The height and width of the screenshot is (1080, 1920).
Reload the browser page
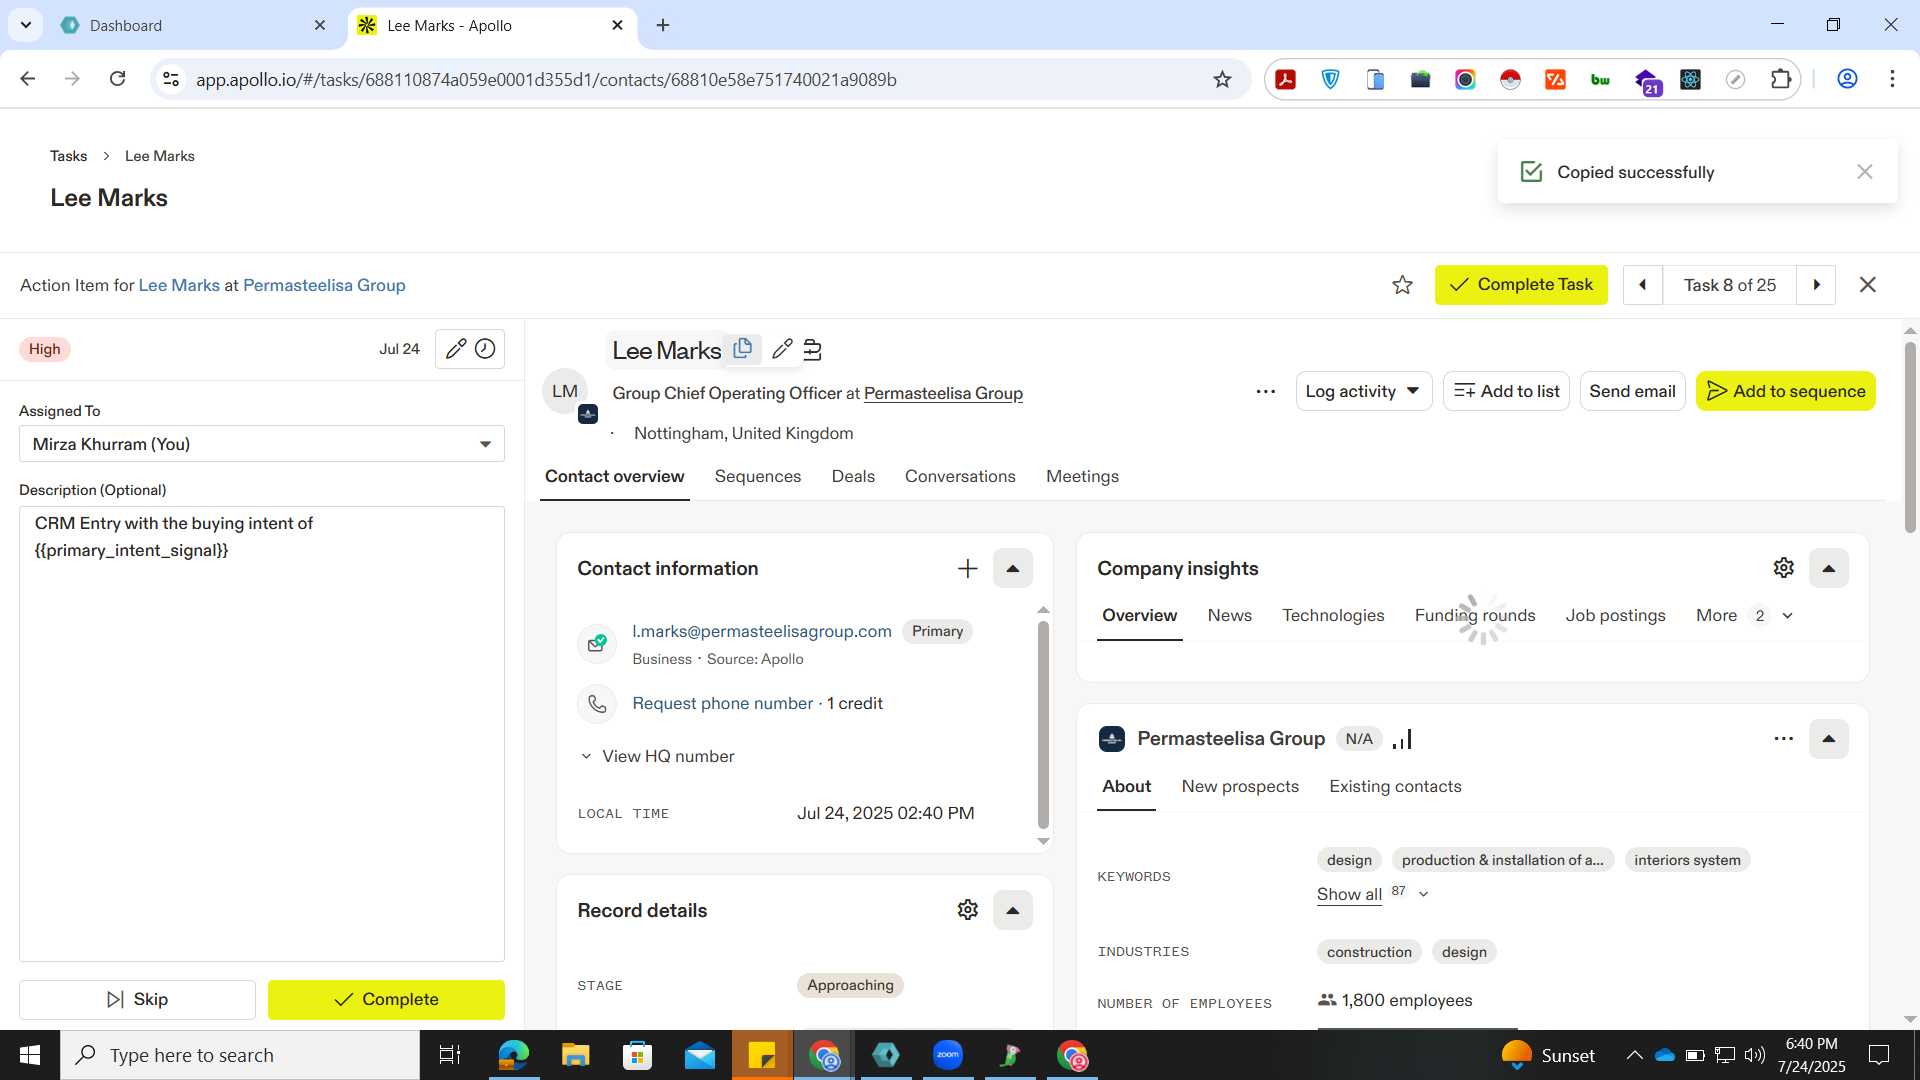tap(117, 79)
